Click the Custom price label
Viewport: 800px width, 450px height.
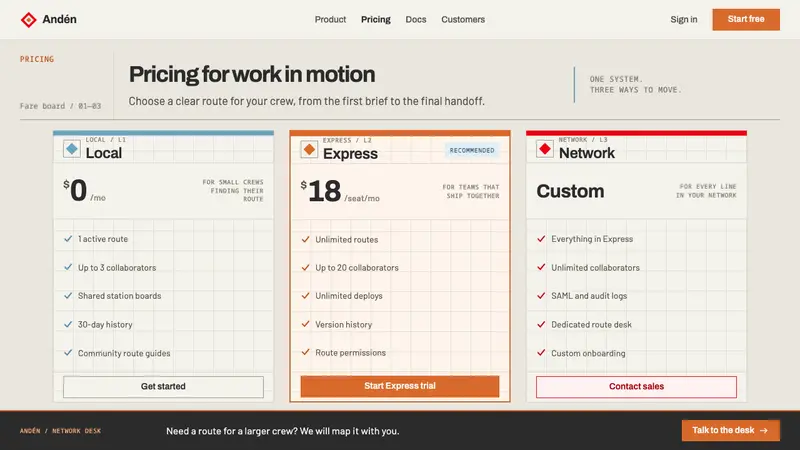click(570, 191)
